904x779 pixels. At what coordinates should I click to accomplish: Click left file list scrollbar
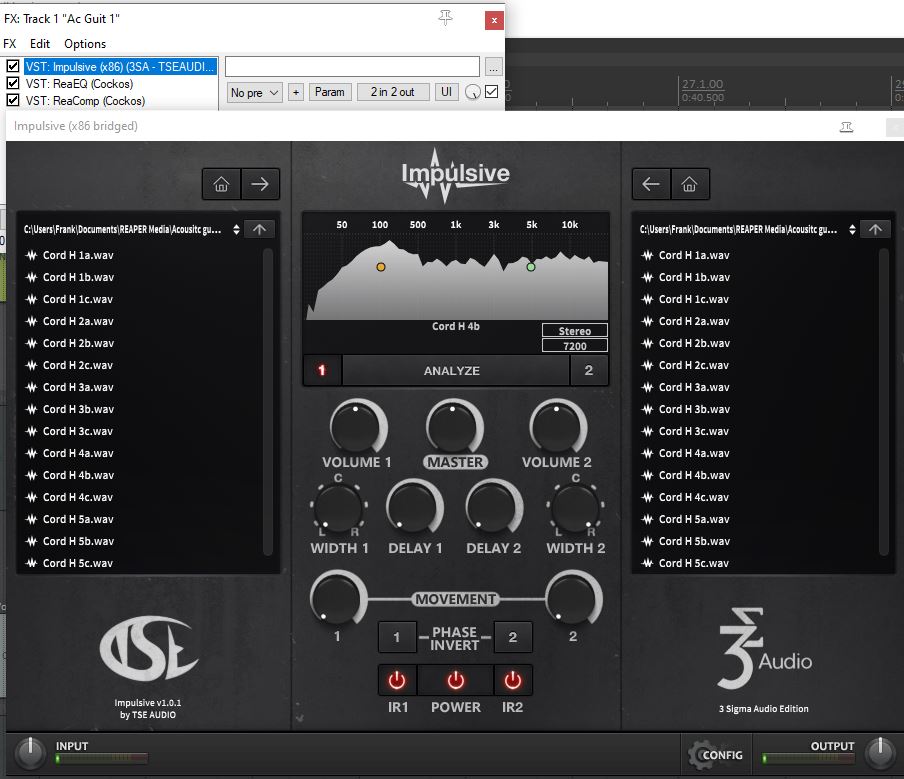[268, 402]
